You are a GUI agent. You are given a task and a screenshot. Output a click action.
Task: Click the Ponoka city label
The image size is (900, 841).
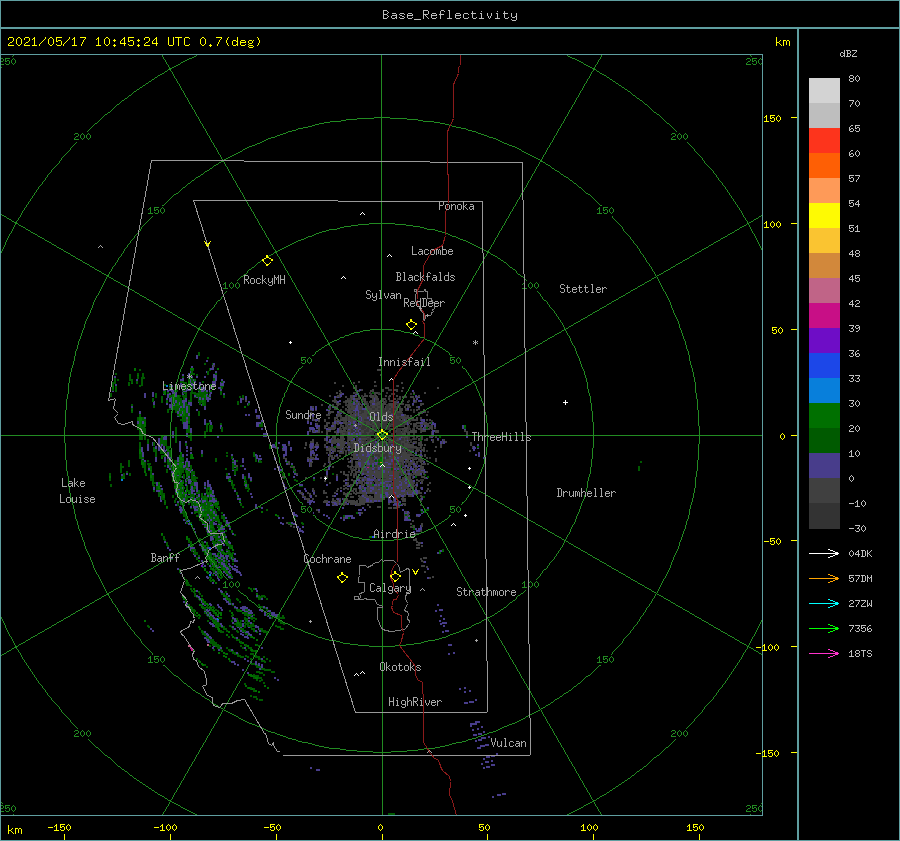456,206
